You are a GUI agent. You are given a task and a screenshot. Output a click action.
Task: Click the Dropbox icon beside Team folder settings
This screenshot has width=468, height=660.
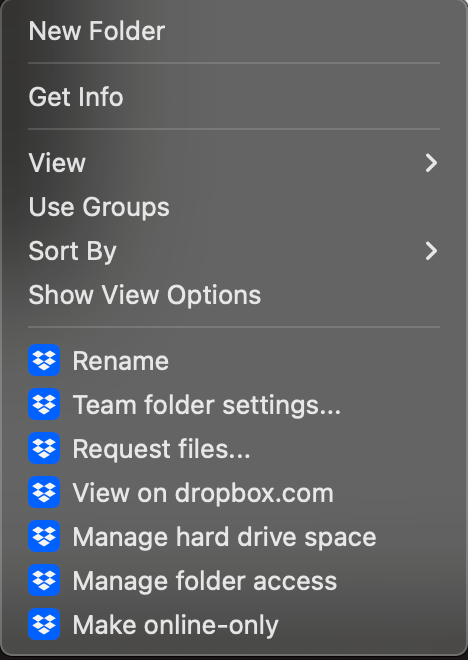[44, 404]
